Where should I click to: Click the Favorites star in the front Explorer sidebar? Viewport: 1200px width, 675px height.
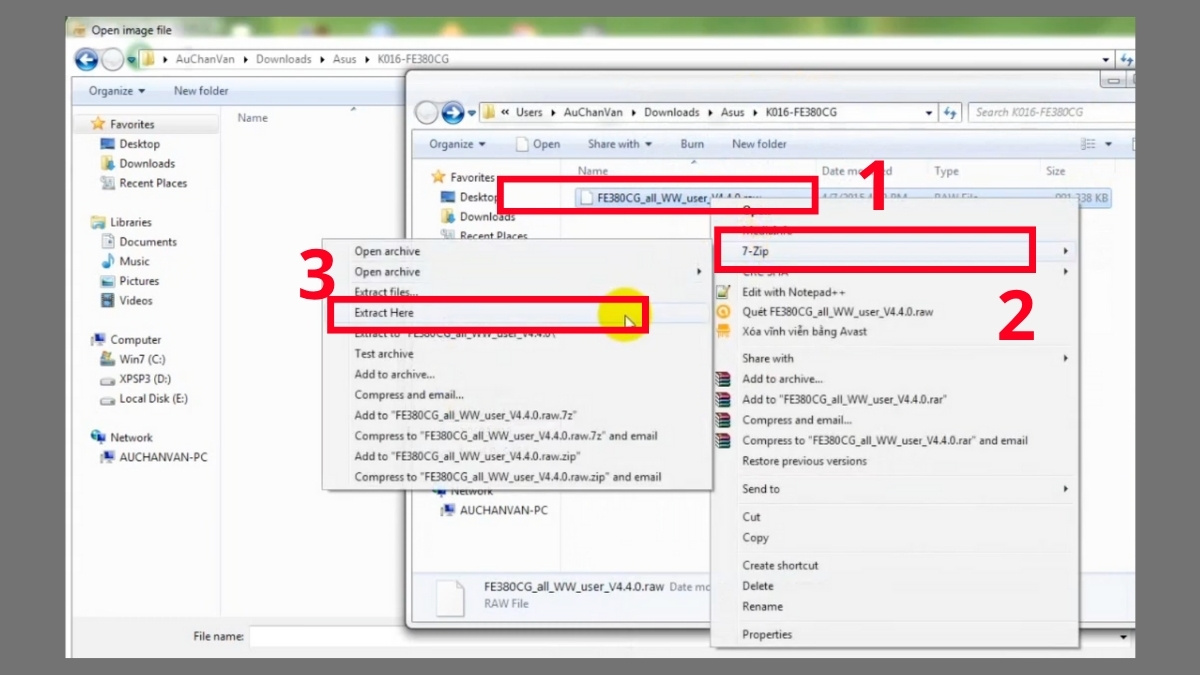tap(438, 177)
